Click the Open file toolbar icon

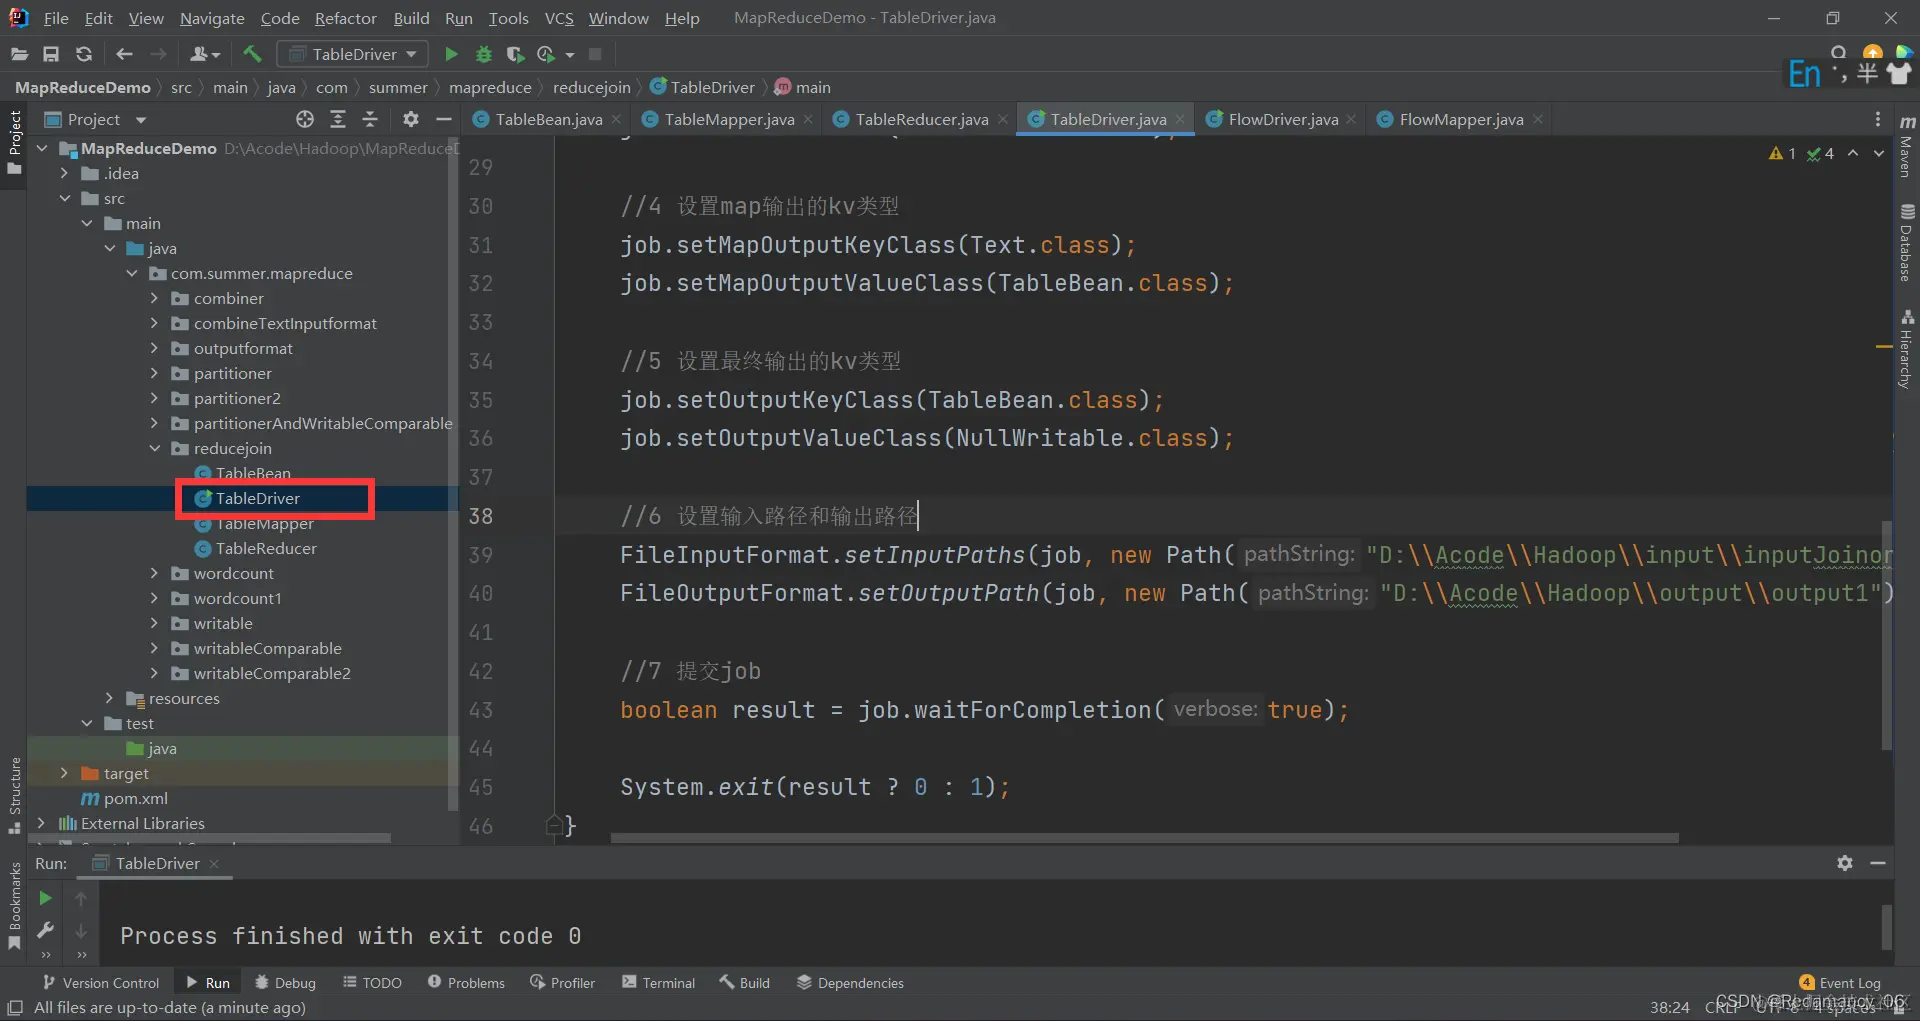click(19, 54)
